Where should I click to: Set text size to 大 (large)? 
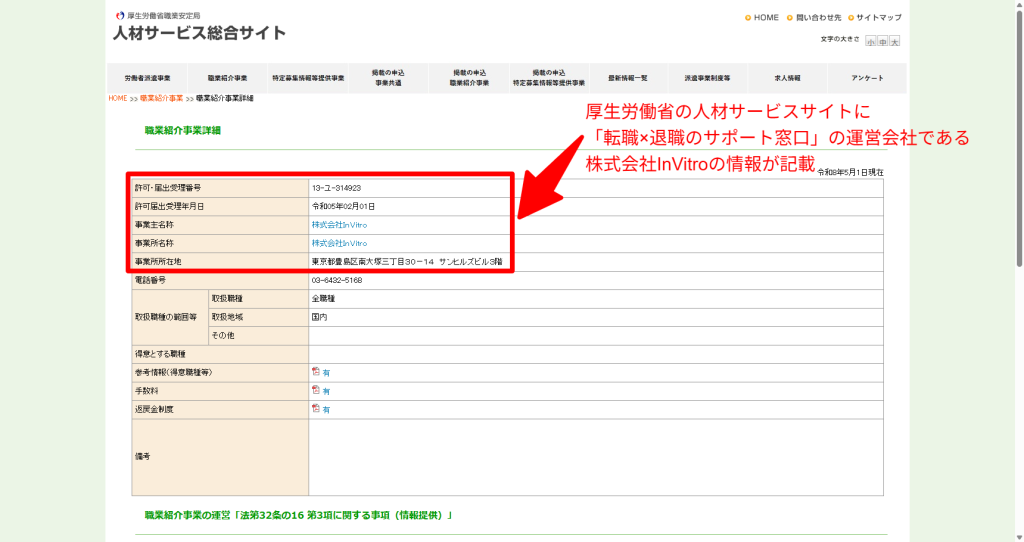click(895, 41)
